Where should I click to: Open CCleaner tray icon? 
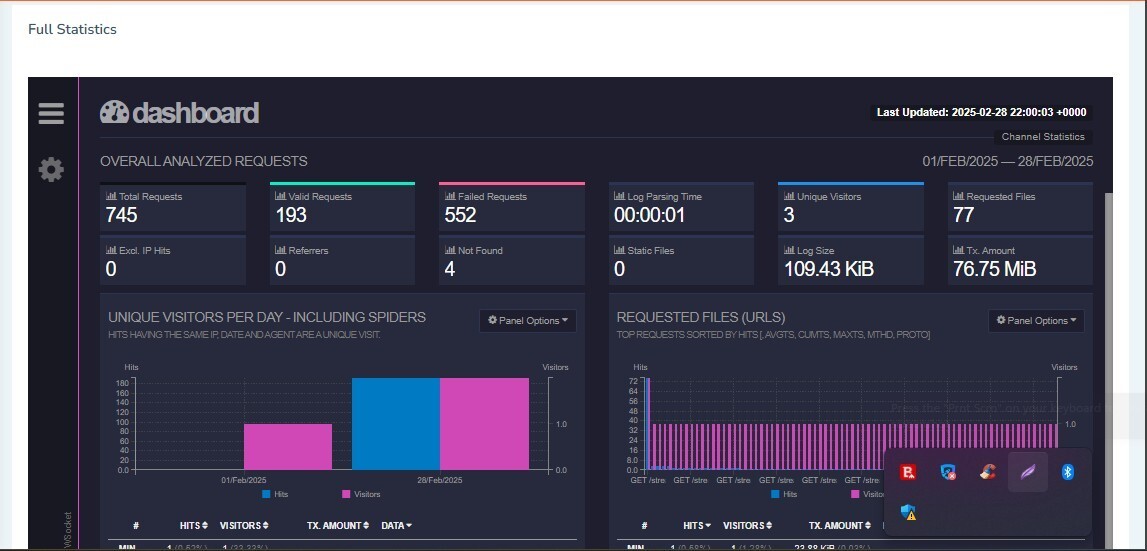coord(988,472)
